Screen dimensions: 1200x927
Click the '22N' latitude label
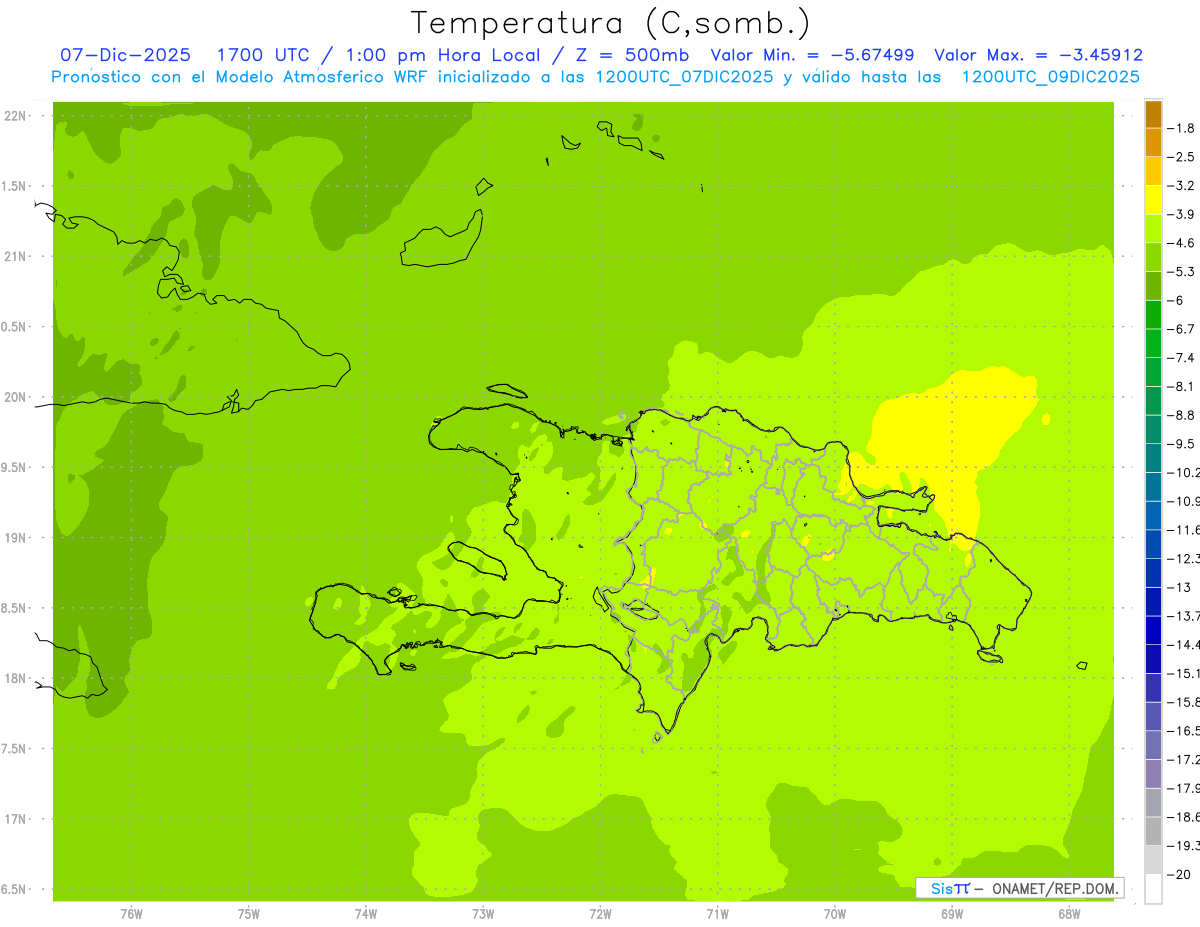click(16, 116)
